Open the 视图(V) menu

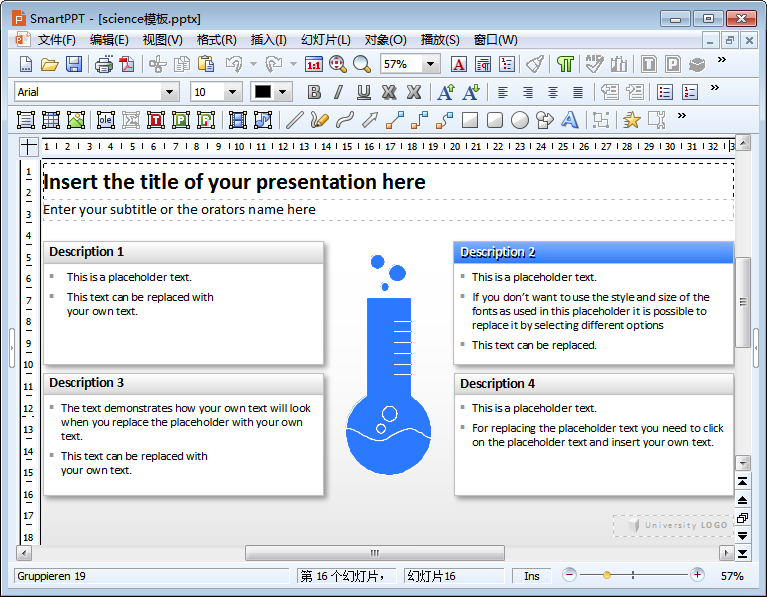[x=162, y=40]
